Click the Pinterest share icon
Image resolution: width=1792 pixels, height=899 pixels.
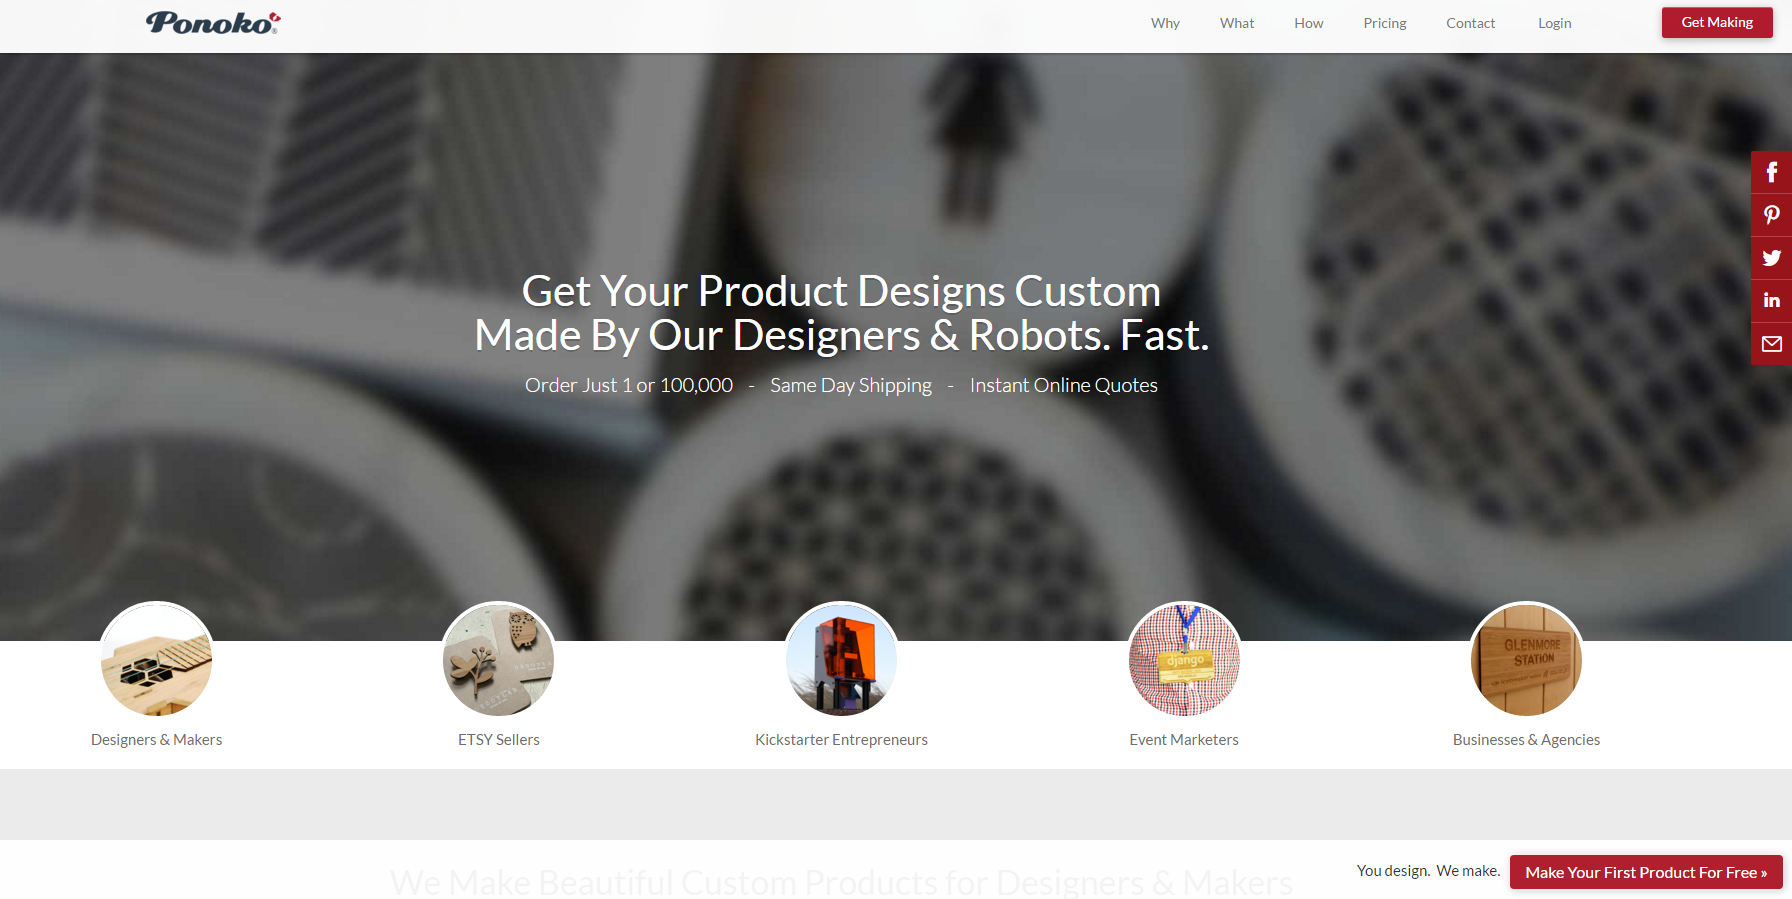tap(1771, 215)
